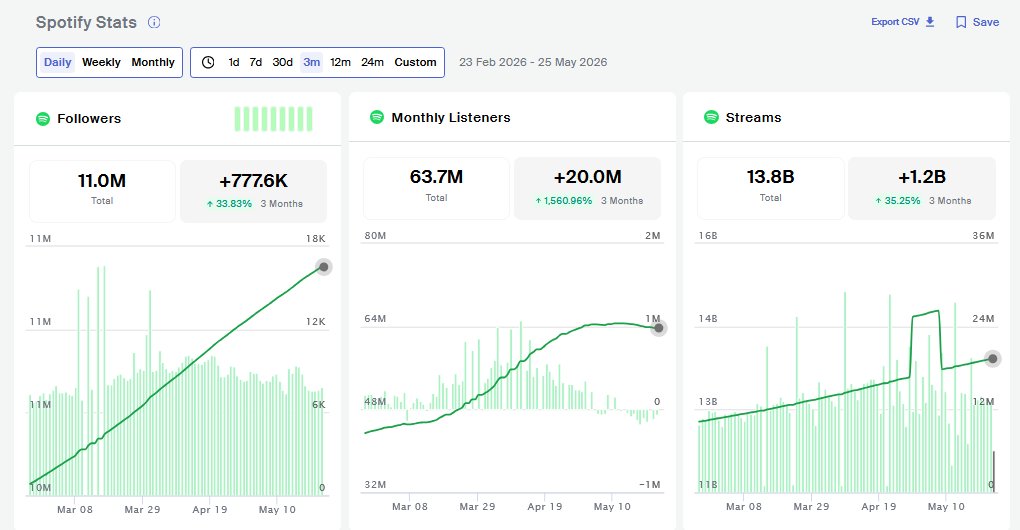Select the 24m time range
This screenshot has width=1020, height=530.
coord(372,62)
